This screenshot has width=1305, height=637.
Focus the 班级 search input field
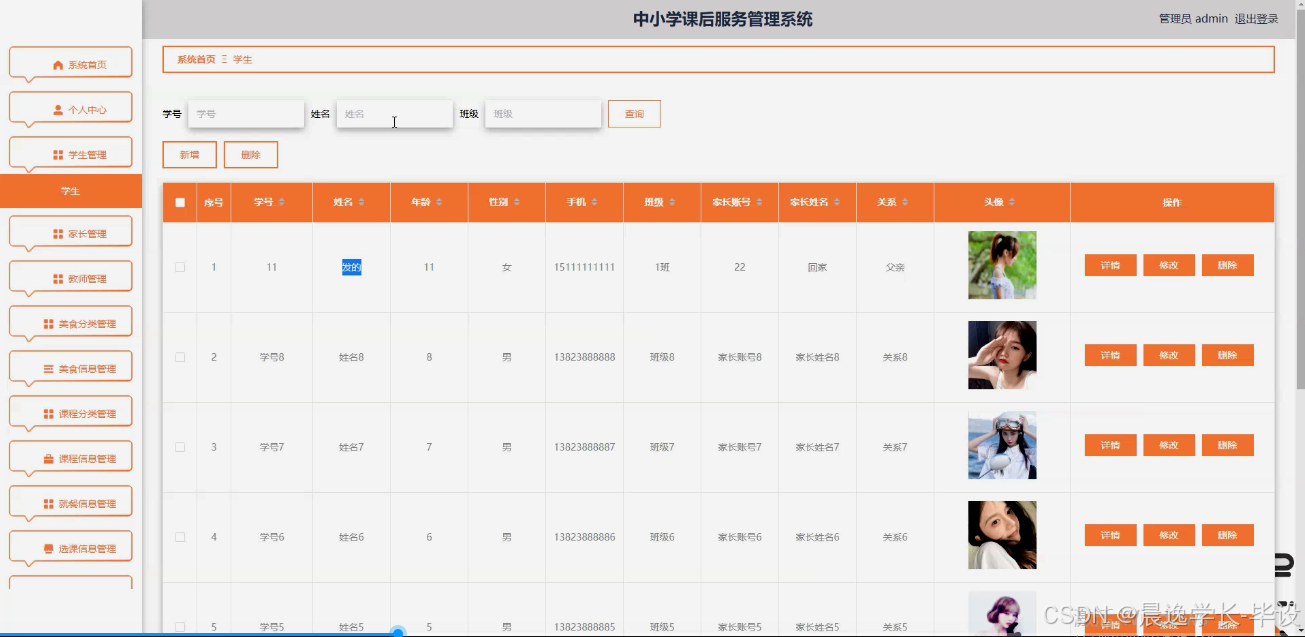point(543,114)
